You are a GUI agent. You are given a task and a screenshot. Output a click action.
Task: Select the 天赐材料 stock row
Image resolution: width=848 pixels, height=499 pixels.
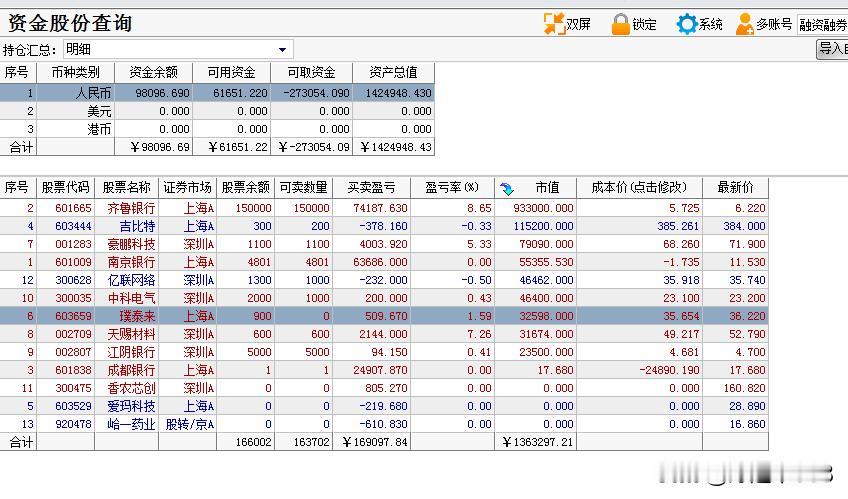[x=384, y=334]
